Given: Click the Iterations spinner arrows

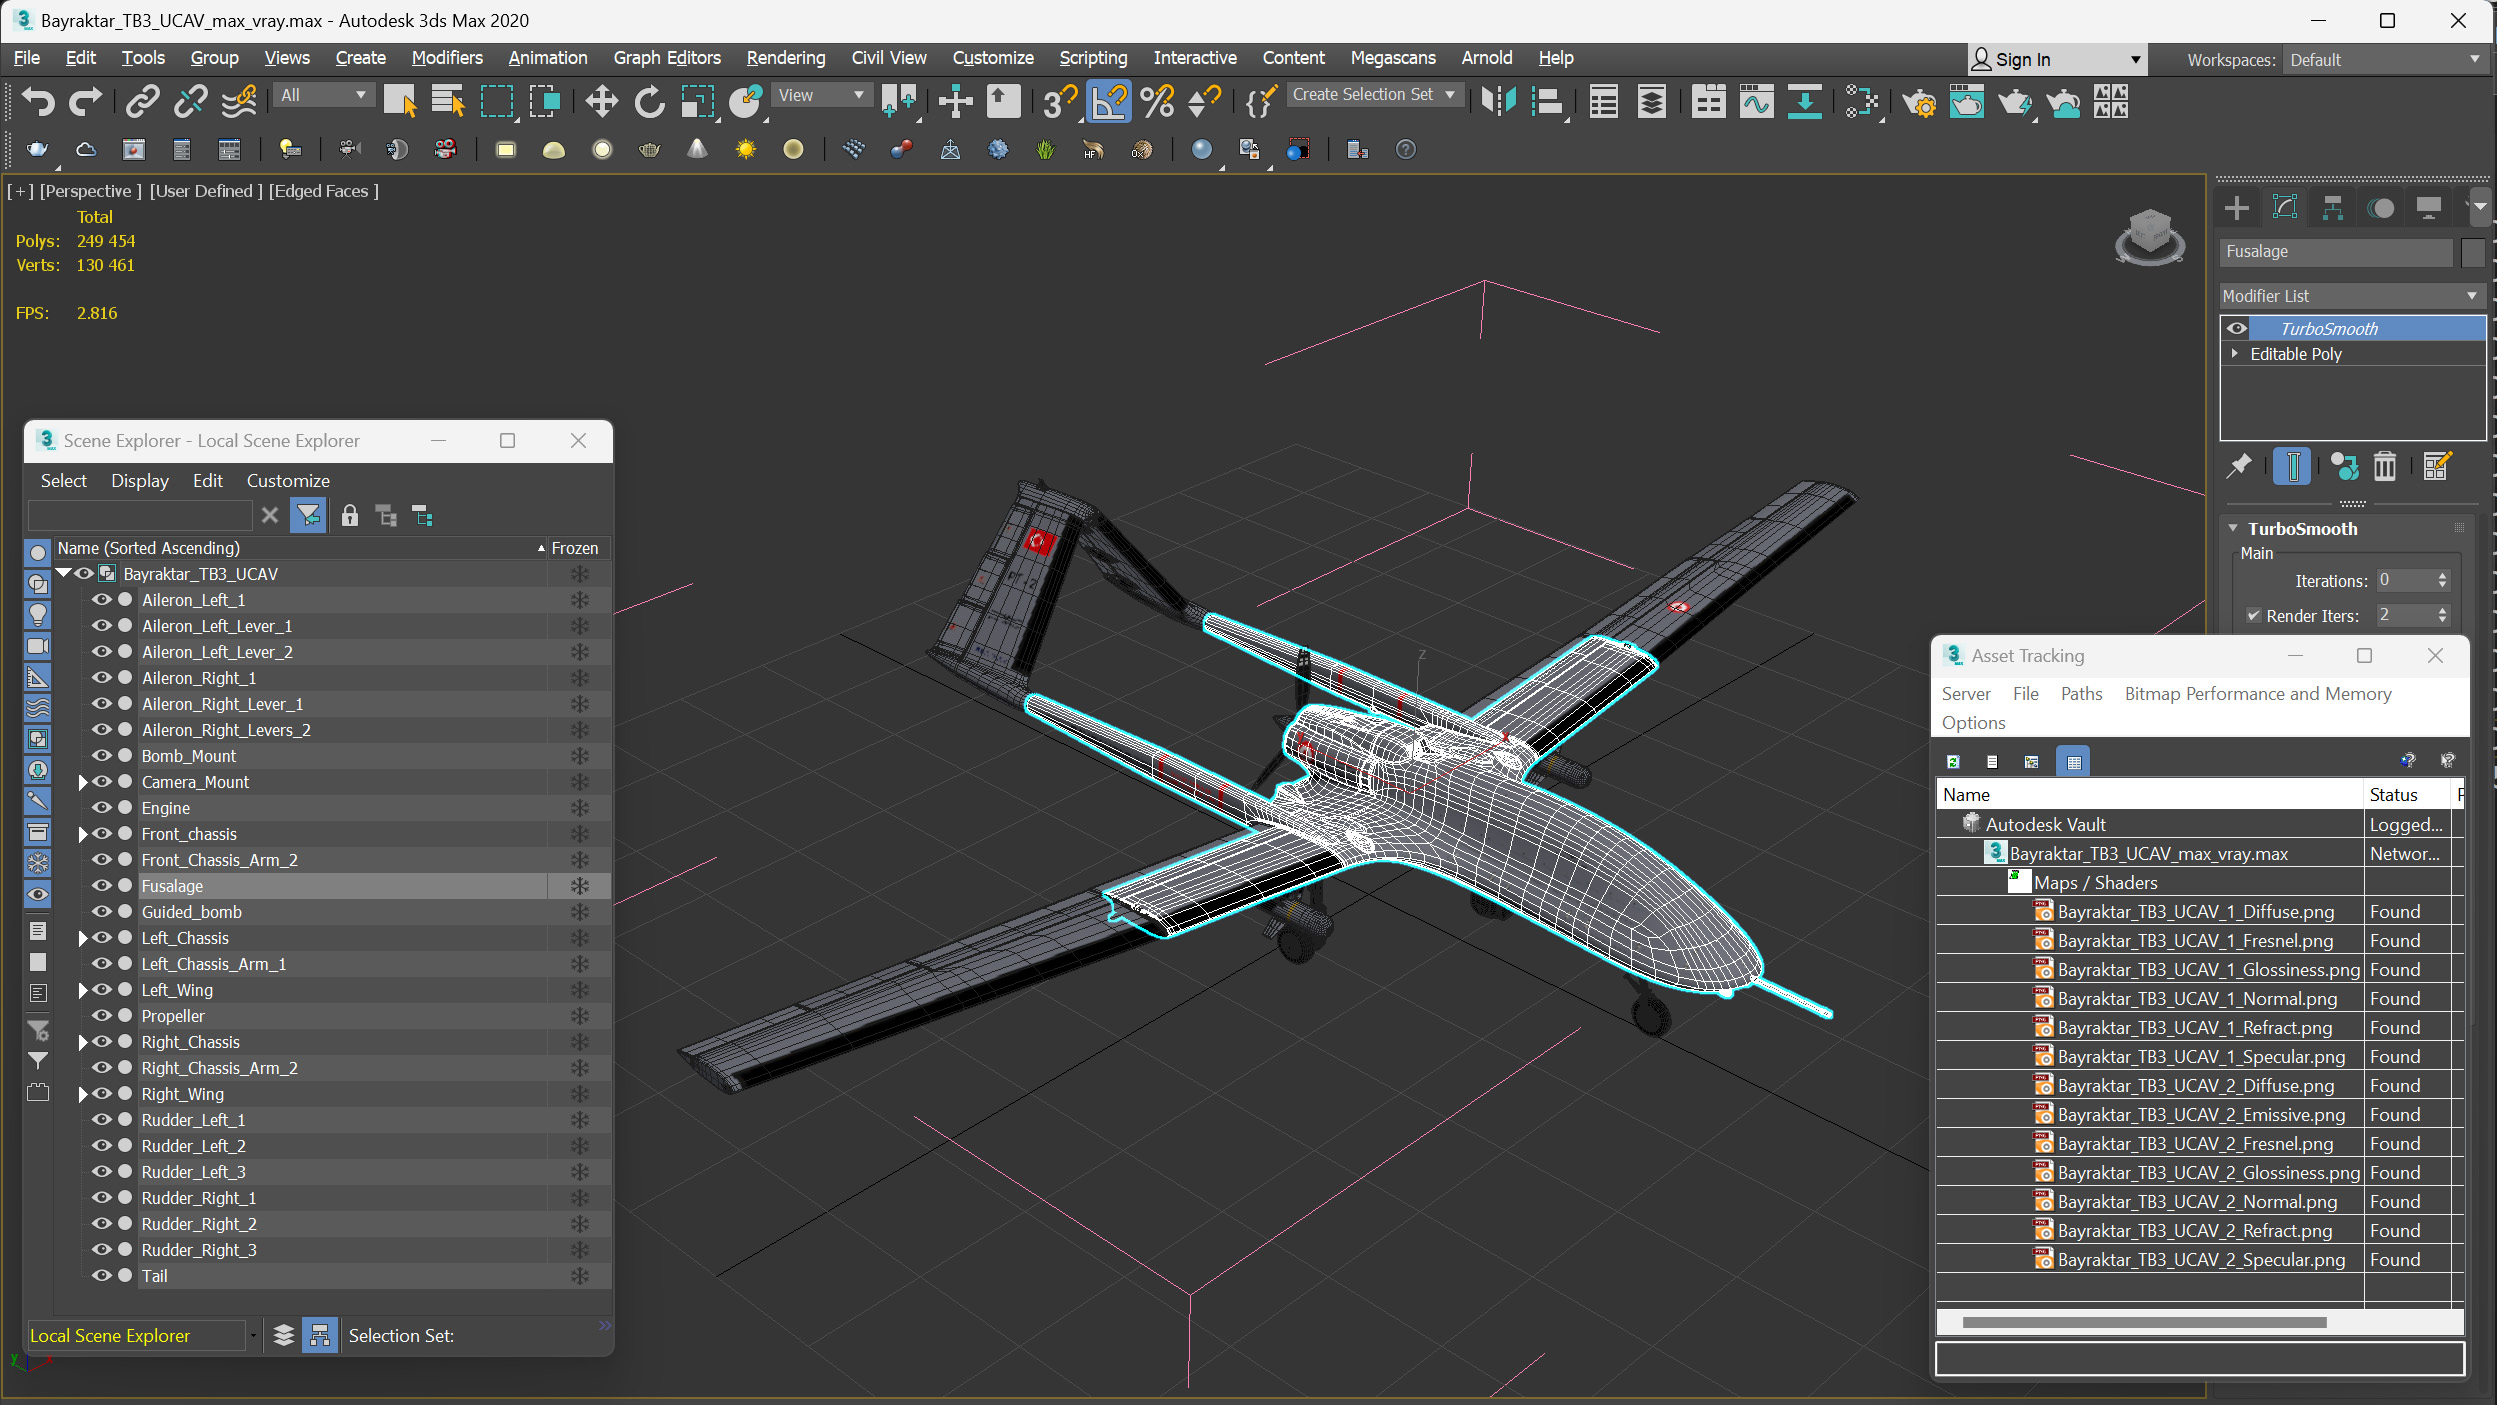Looking at the screenshot, I should coord(2442,581).
